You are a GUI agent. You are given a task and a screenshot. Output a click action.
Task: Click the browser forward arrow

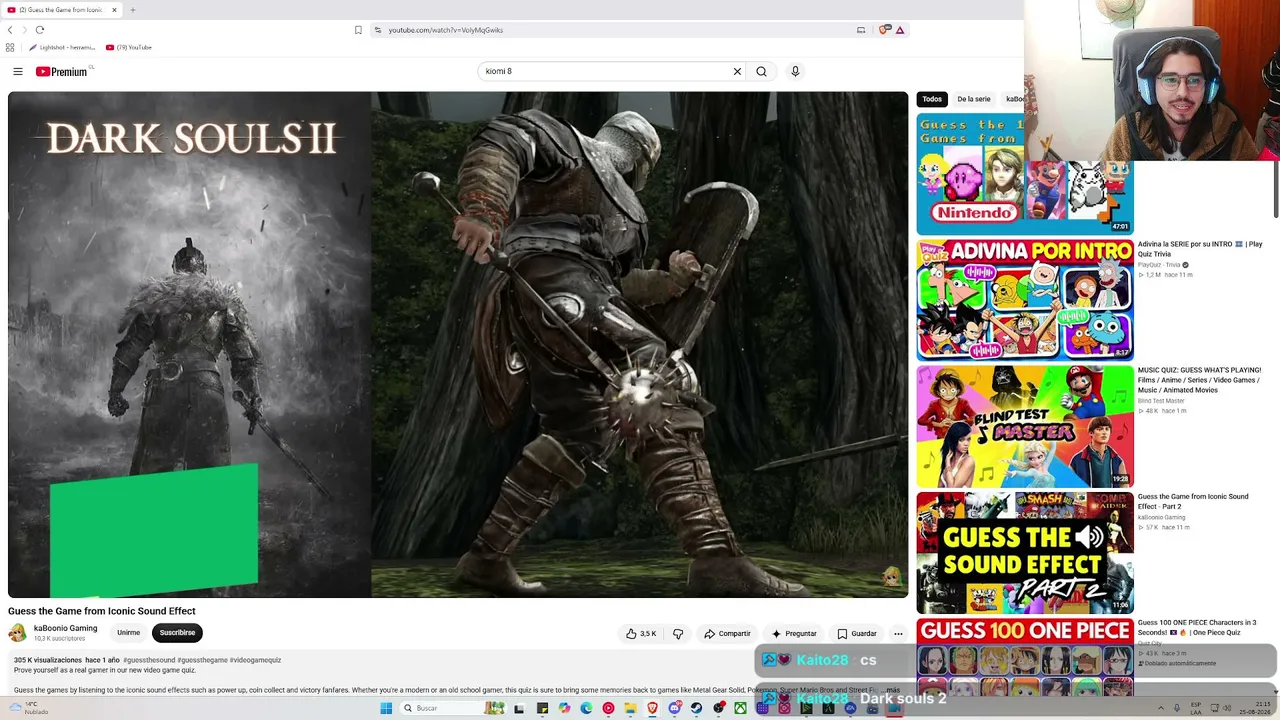point(24,30)
